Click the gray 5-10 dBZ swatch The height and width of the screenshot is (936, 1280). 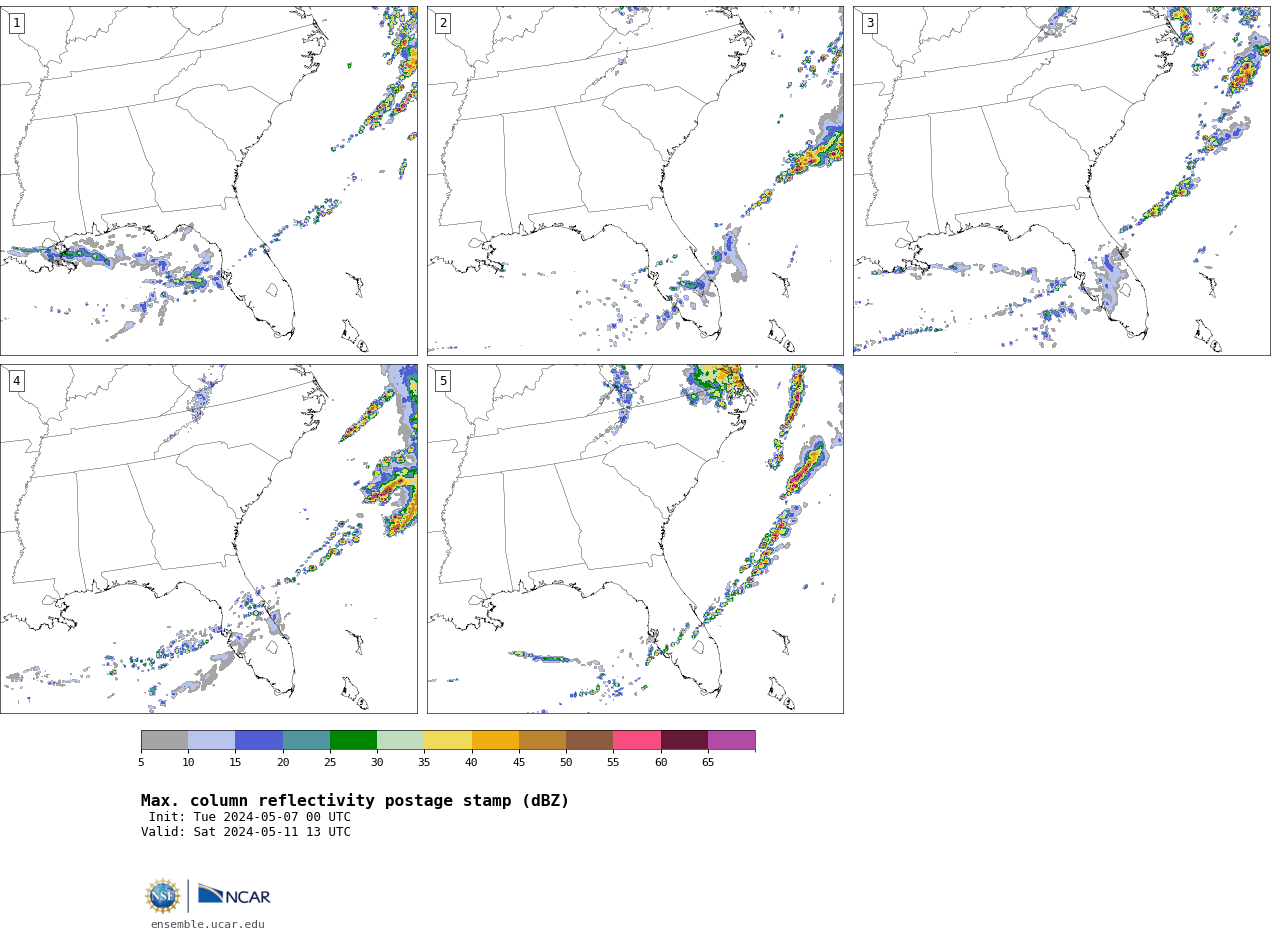coord(164,740)
